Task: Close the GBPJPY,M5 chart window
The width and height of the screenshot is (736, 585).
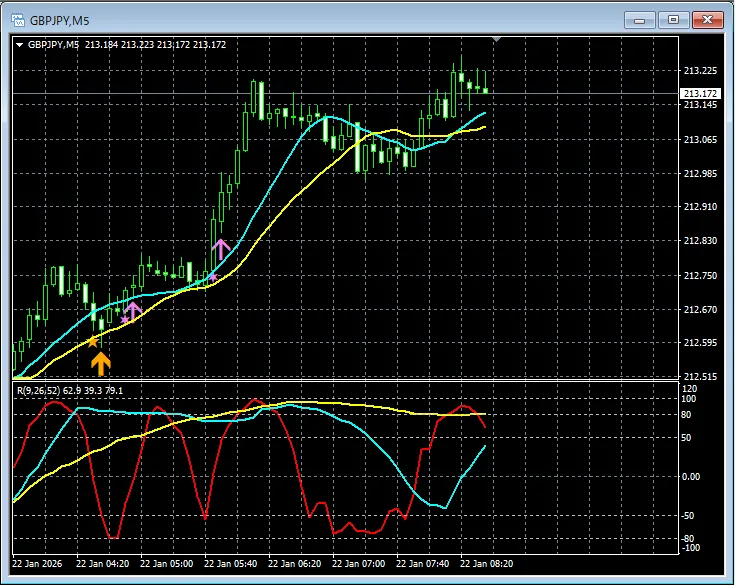Action: (x=706, y=19)
